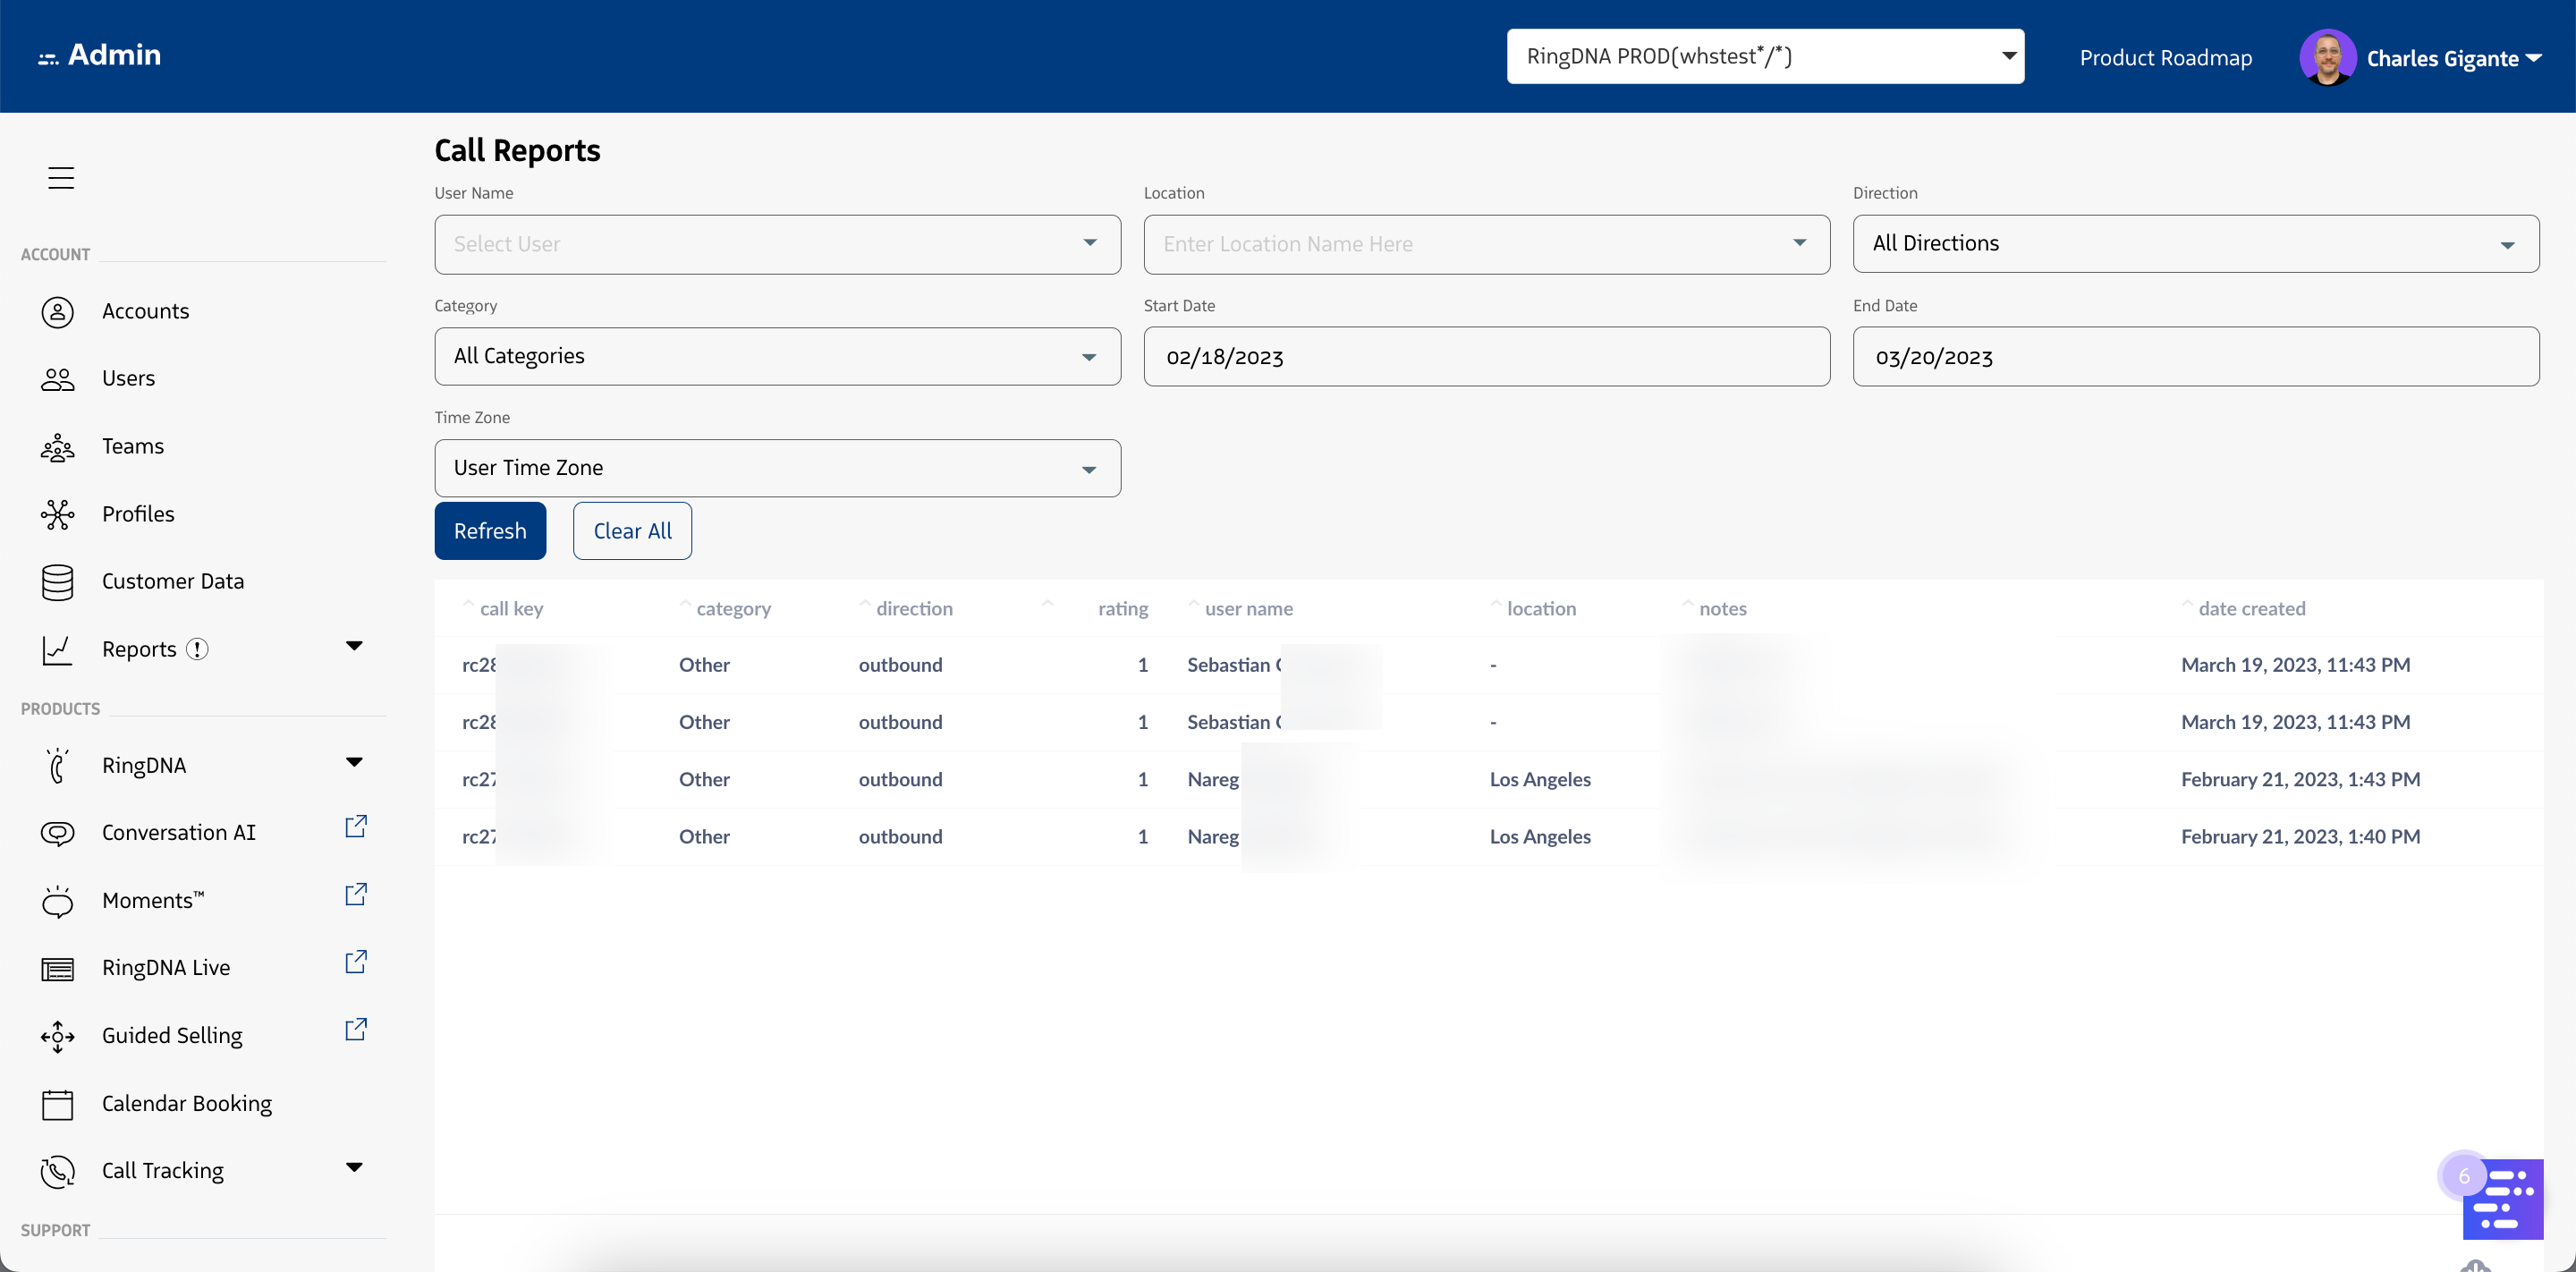The image size is (2576, 1272).
Task: Expand the Call Tracking submenu arrow
Action: 354,1168
